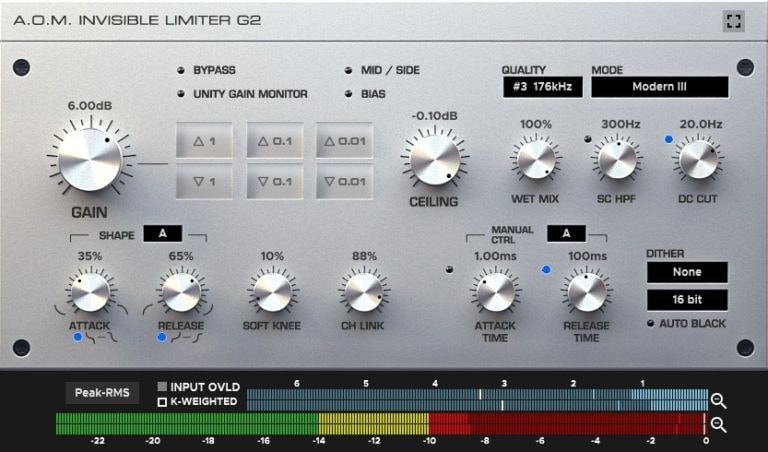Zoom the output level meter magnifier

click(719, 425)
